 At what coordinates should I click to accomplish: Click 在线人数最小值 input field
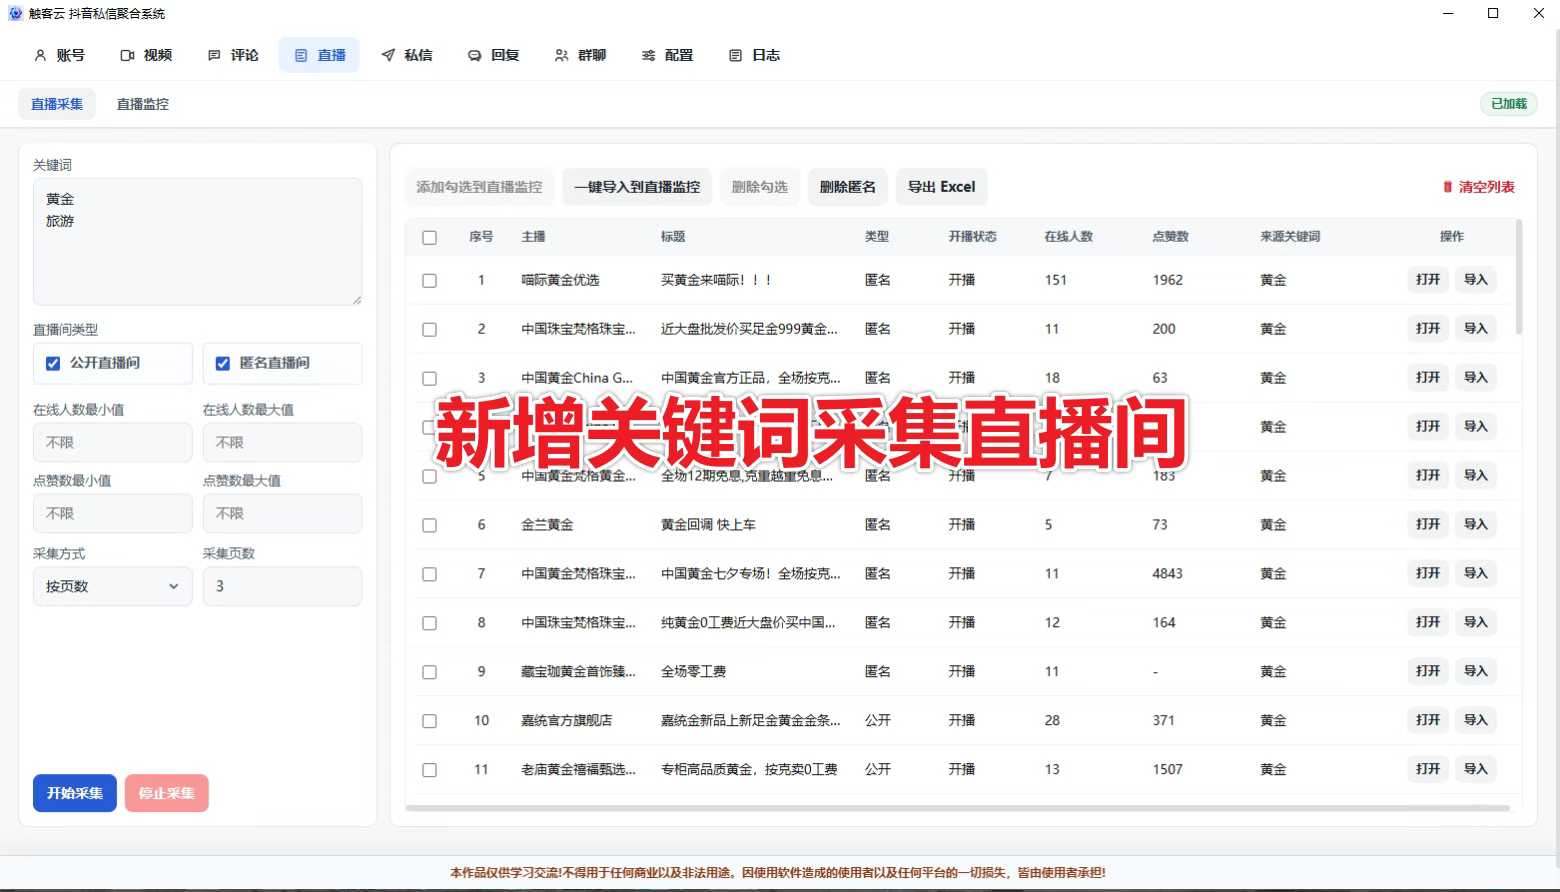click(113, 442)
